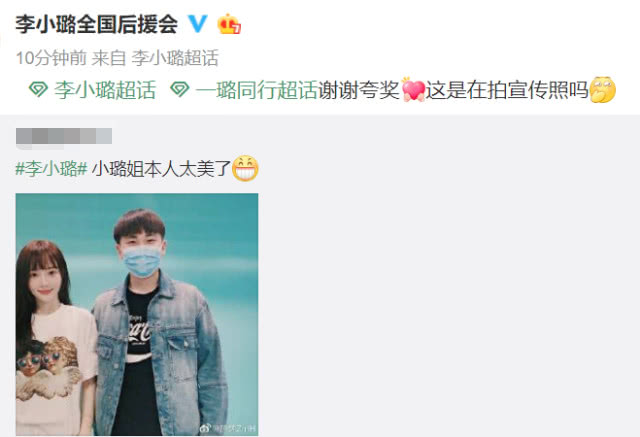Click the yellow thinking face emoji
The height and width of the screenshot is (437, 640).
(602, 89)
